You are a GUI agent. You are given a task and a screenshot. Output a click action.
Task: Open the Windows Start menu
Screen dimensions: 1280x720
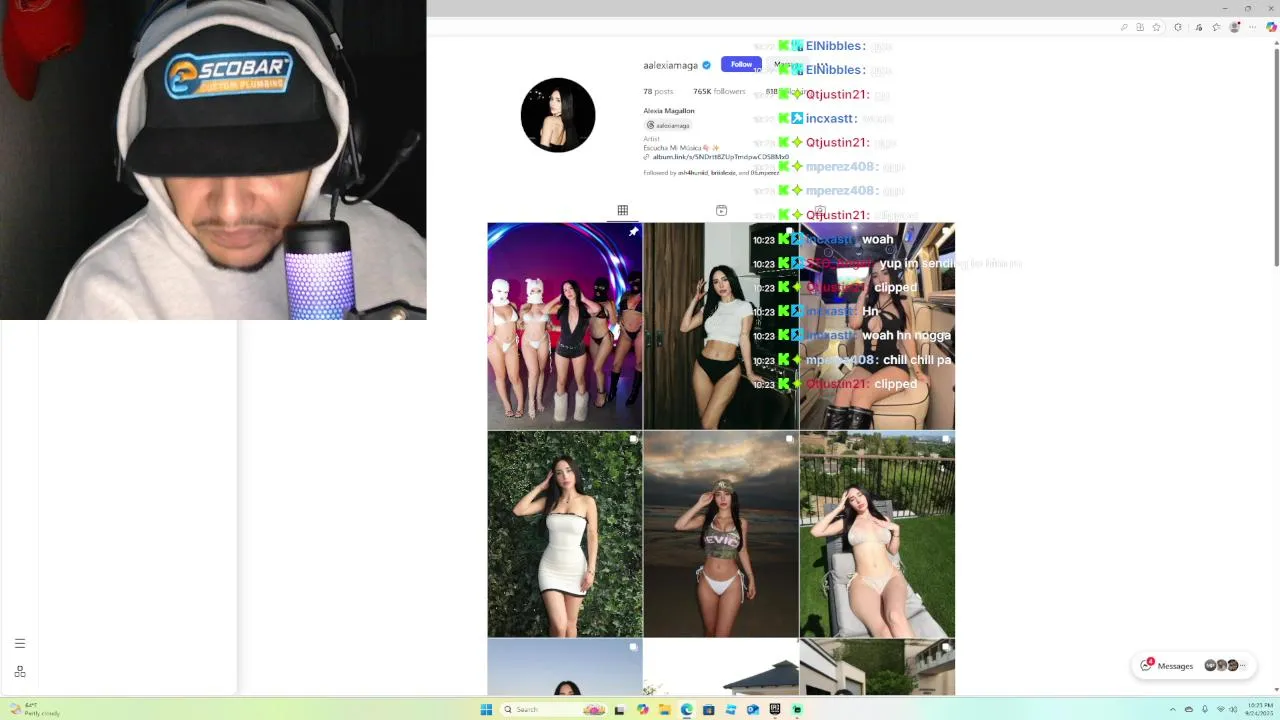click(x=486, y=709)
